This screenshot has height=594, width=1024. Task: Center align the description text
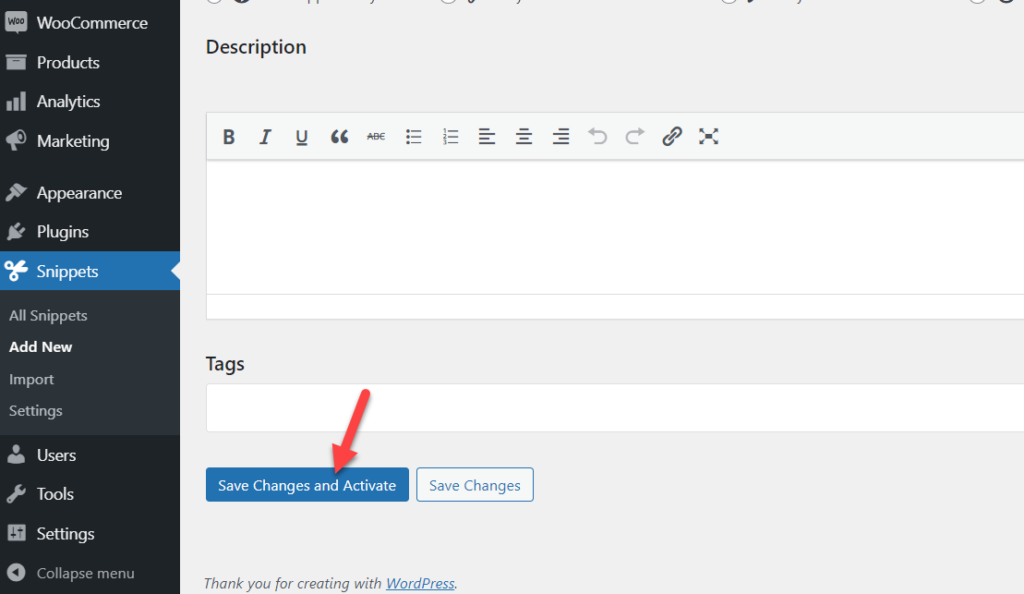pyautogui.click(x=524, y=136)
